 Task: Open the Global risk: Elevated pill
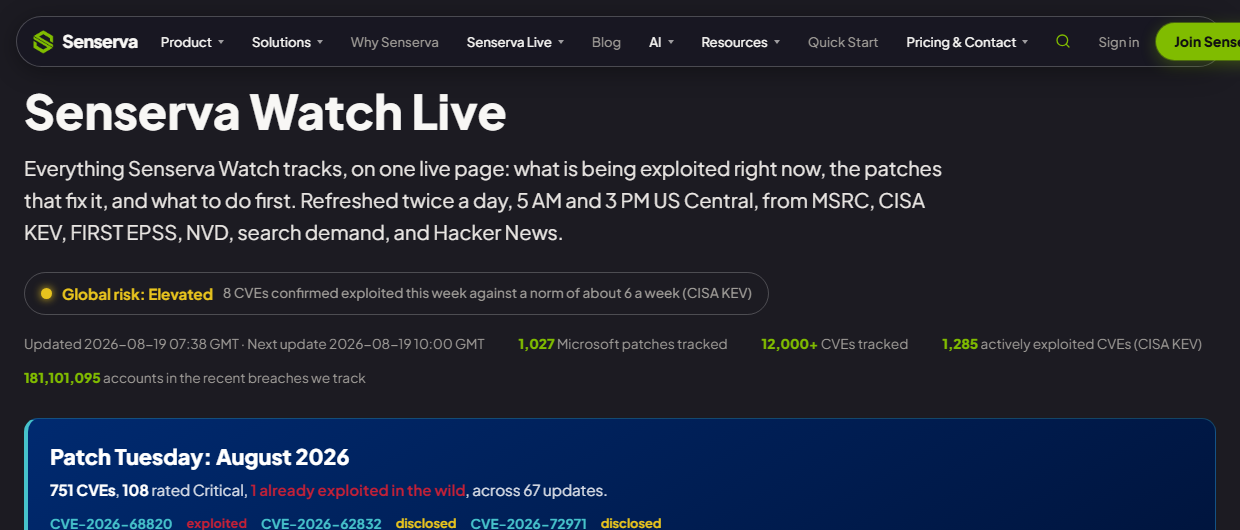tap(396, 294)
